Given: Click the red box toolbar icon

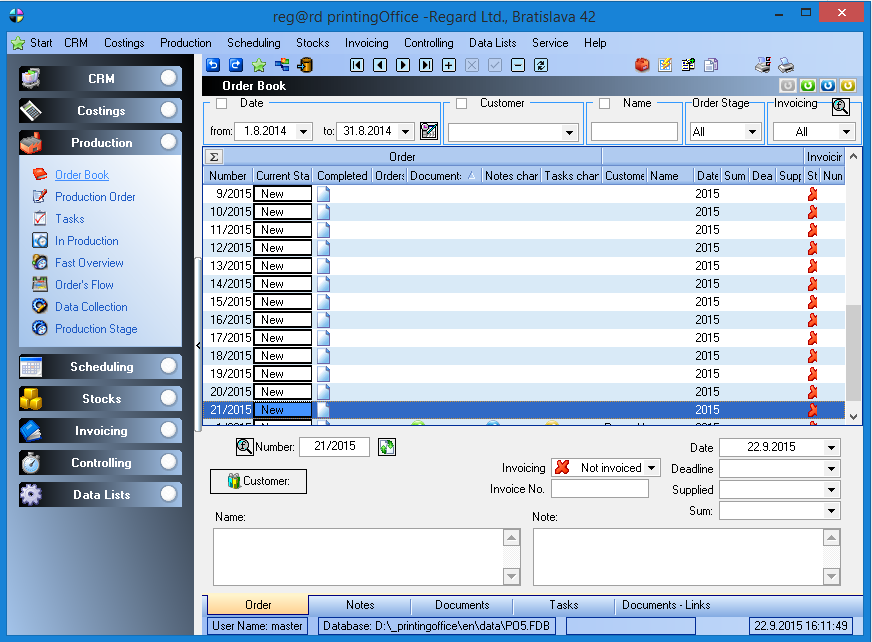Looking at the screenshot, I should [642, 65].
